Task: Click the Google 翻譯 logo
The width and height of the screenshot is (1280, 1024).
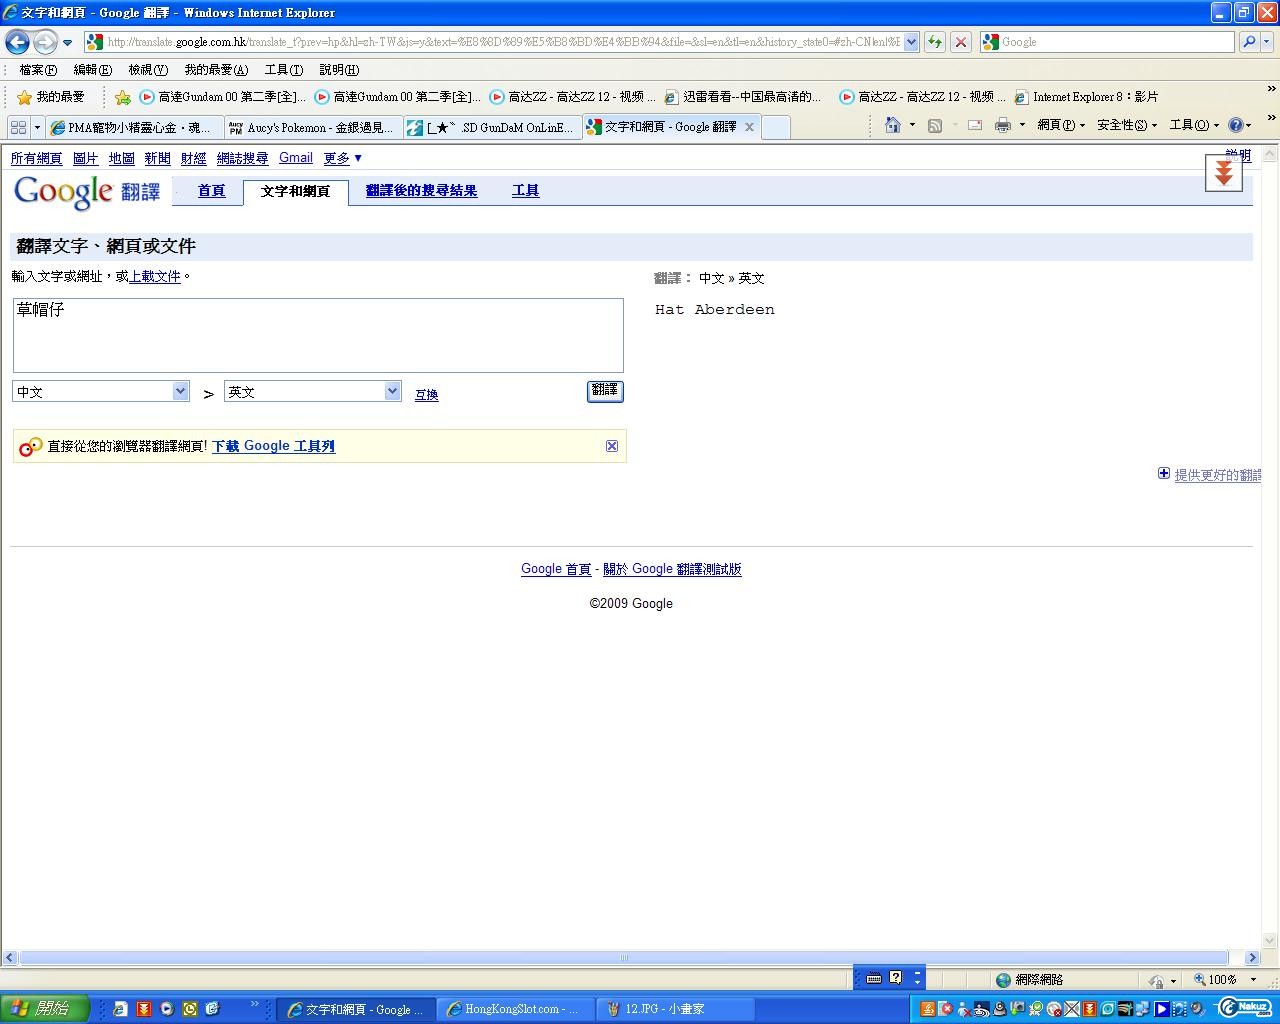Action: 87,191
